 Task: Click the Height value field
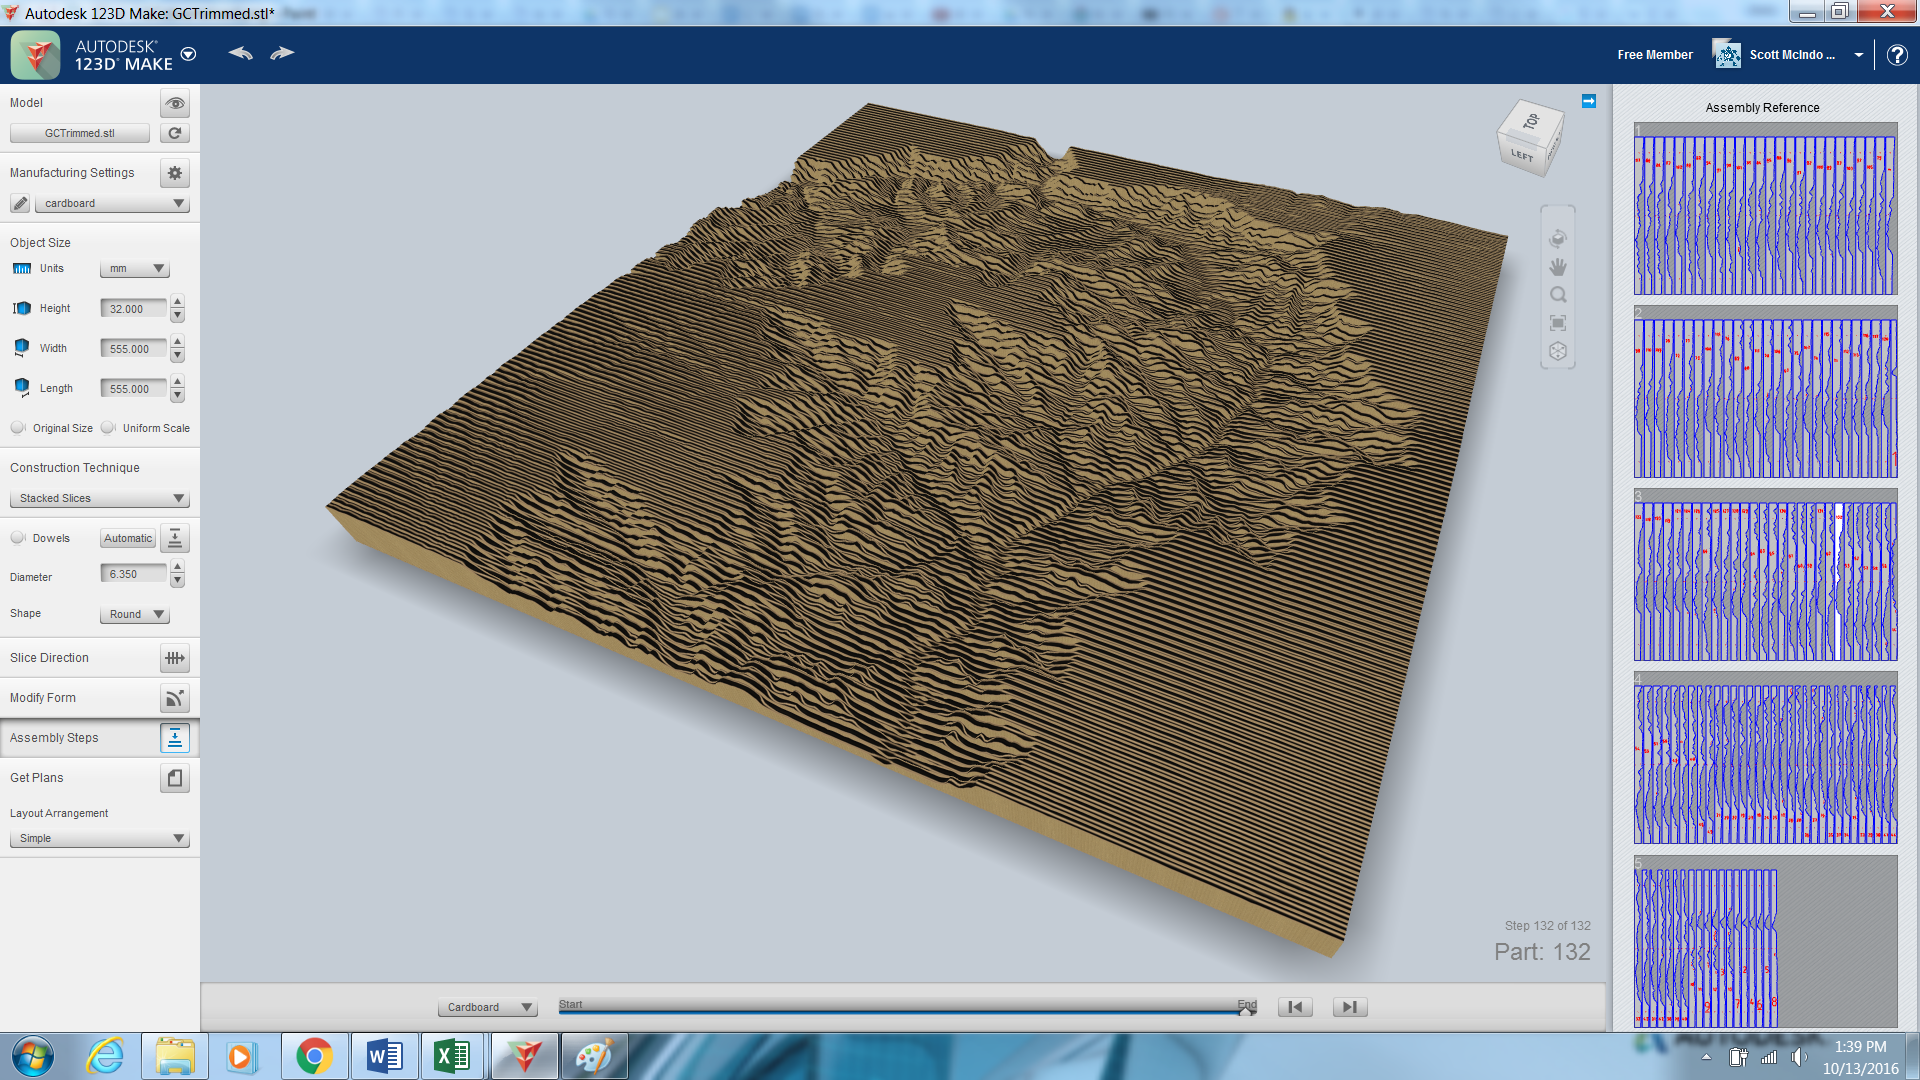pyautogui.click(x=133, y=309)
